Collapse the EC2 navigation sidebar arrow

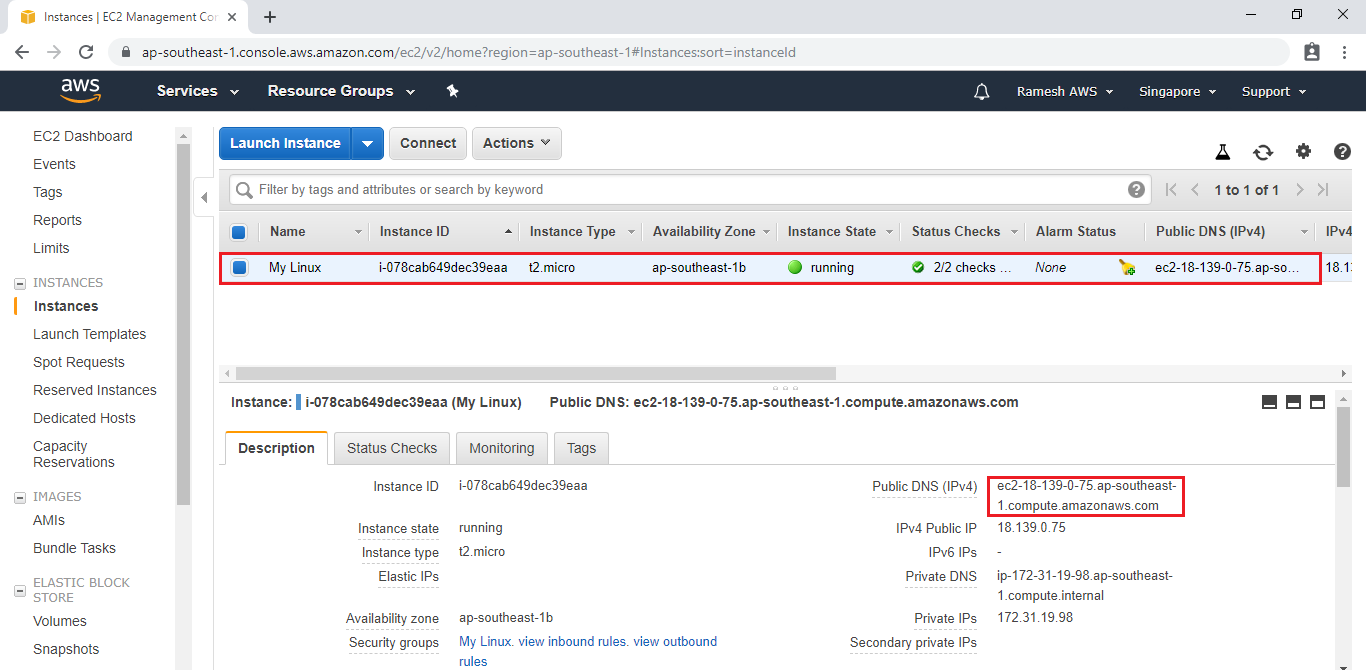coord(204,198)
